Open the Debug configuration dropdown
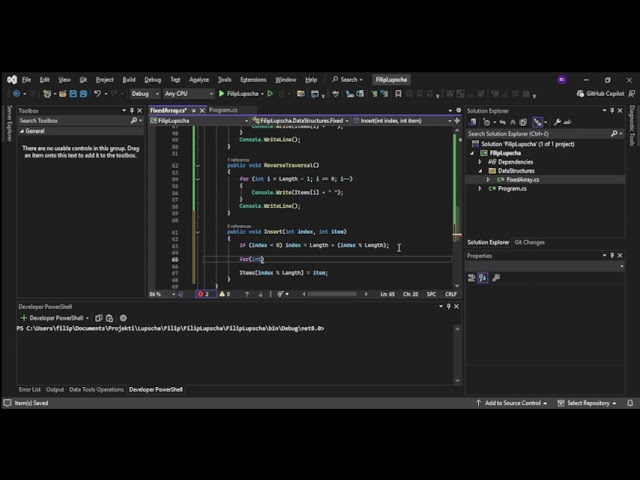The width and height of the screenshot is (640, 480). click(x=145, y=94)
